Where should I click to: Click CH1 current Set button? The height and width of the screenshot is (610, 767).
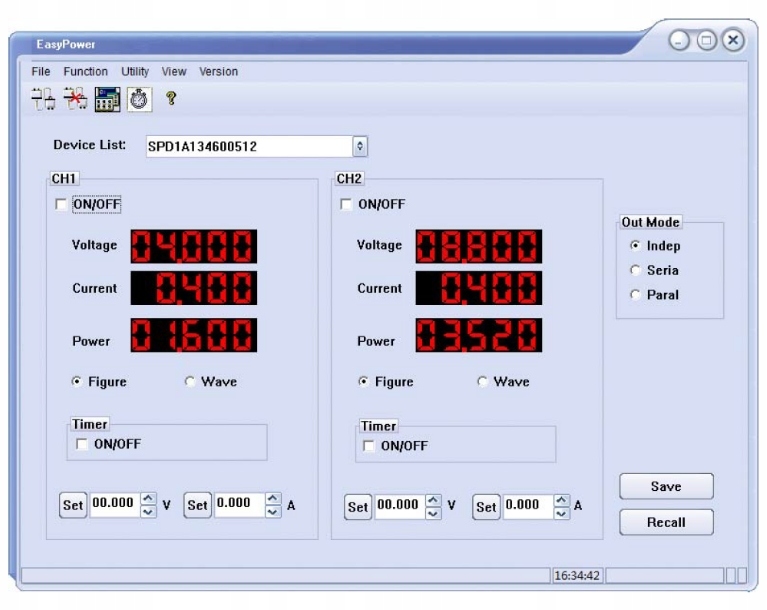[x=198, y=505]
